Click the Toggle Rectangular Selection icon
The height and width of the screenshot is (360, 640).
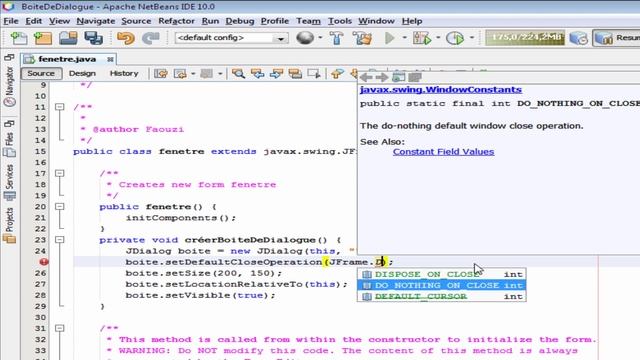(313, 73)
